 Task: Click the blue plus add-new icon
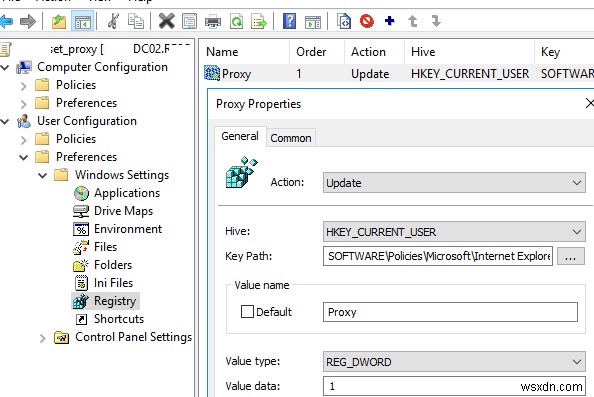tap(390, 20)
